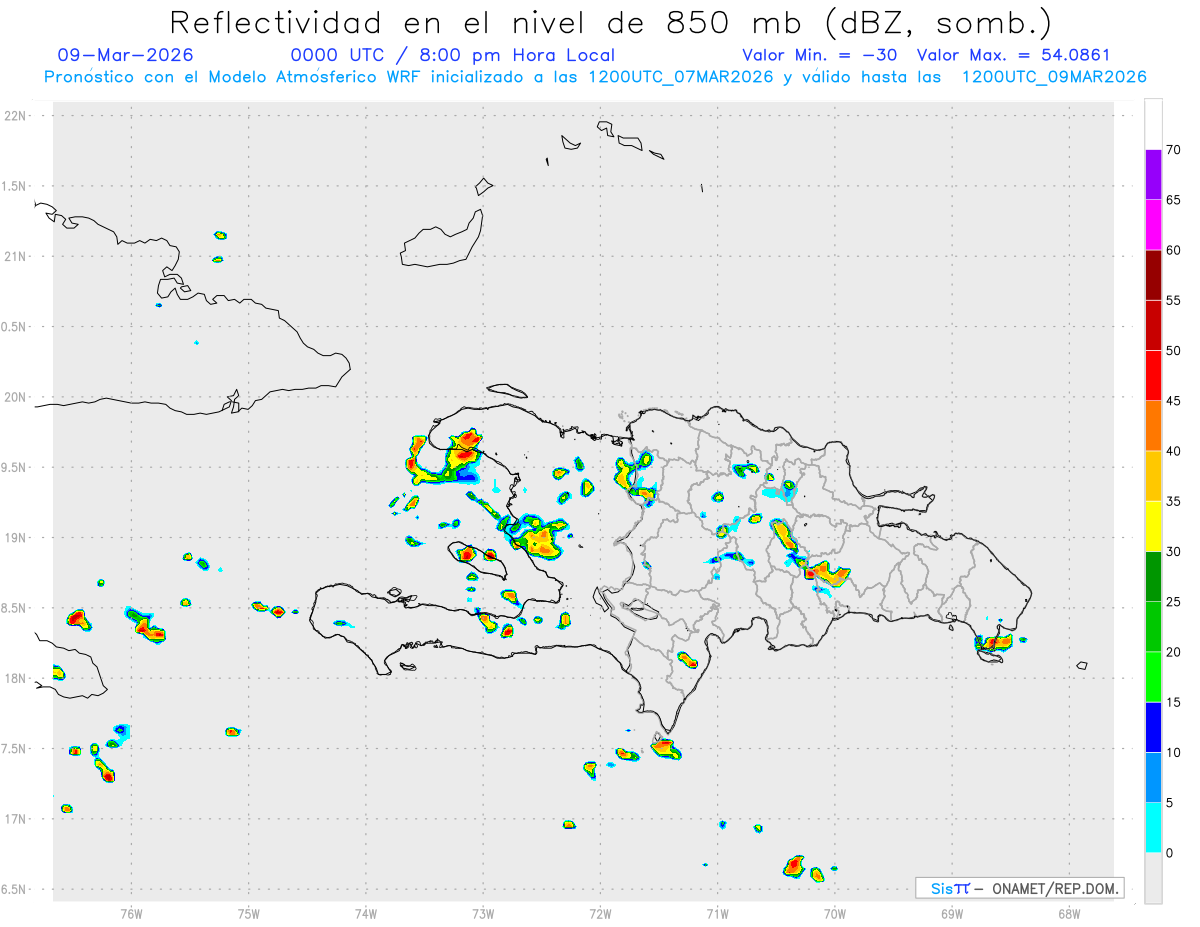Click the latitude axis label "22N"

(15, 116)
